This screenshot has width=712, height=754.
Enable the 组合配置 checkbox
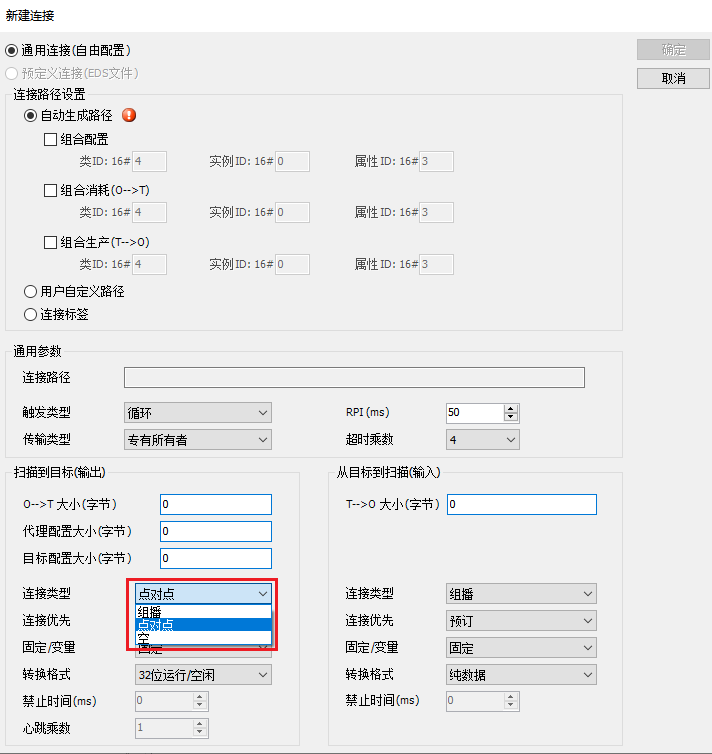coord(51,140)
